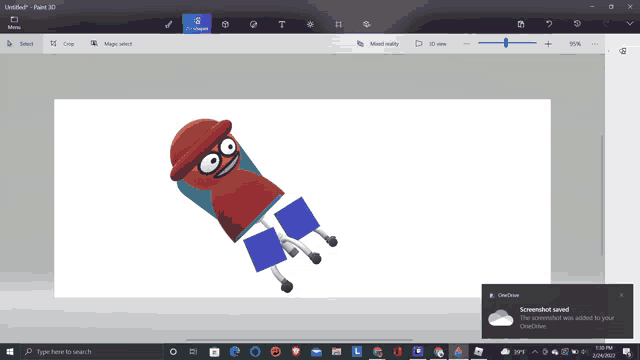Image resolution: width=640 pixels, height=360 pixels.
Task: Click the 95% zoom value
Action: (575, 44)
